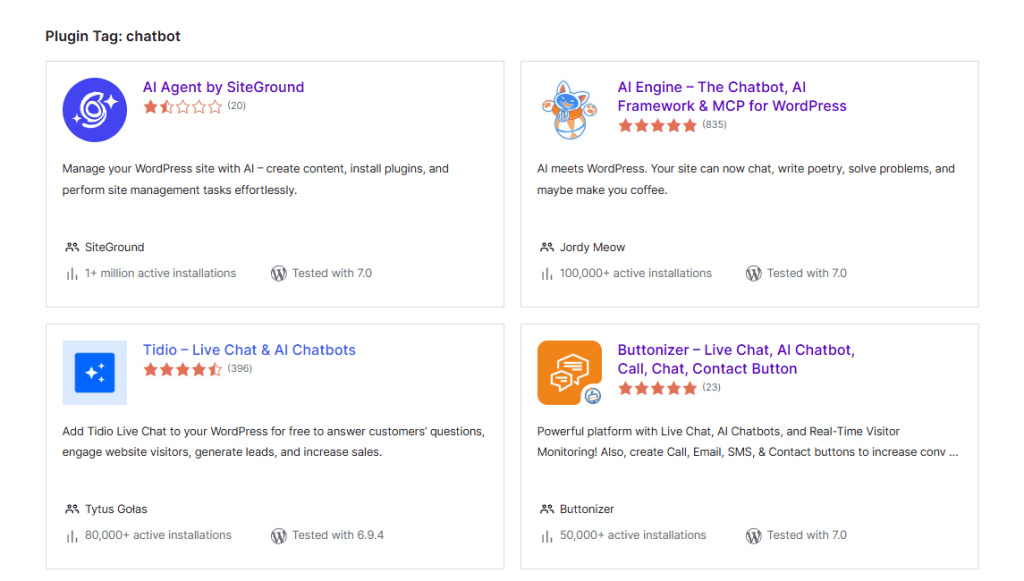Open AI Engine Chatbot Framework plugin title
The width and height of the screenshot is (1024, 581).
coord(731,97)
